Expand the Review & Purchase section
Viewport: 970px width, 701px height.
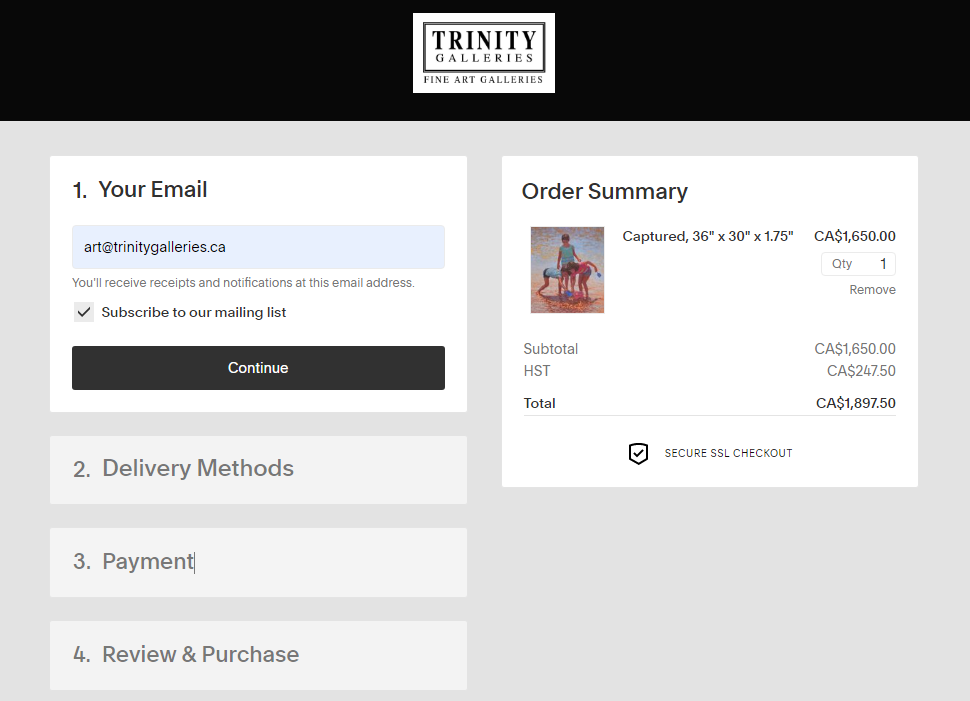[258, 655]
